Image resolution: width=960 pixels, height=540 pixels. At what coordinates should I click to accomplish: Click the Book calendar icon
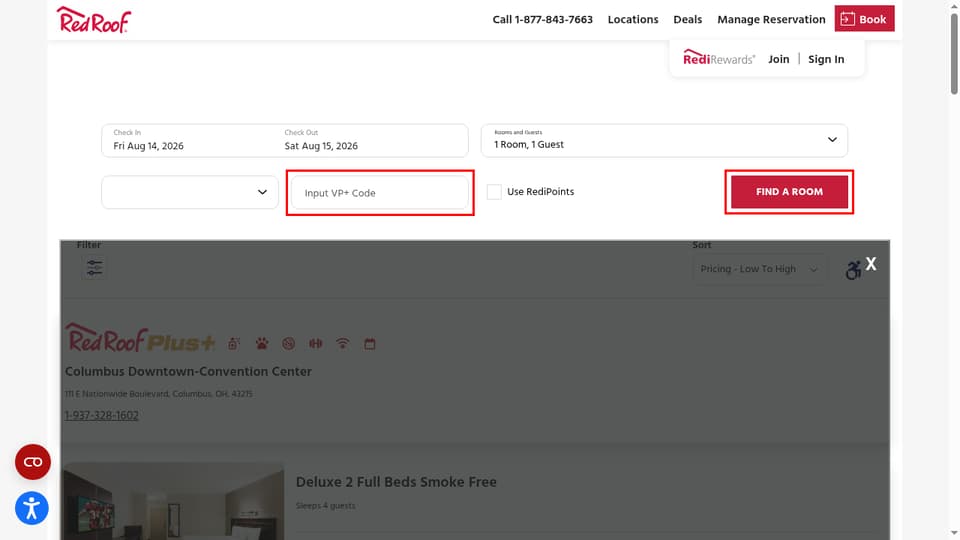[847, 19]
